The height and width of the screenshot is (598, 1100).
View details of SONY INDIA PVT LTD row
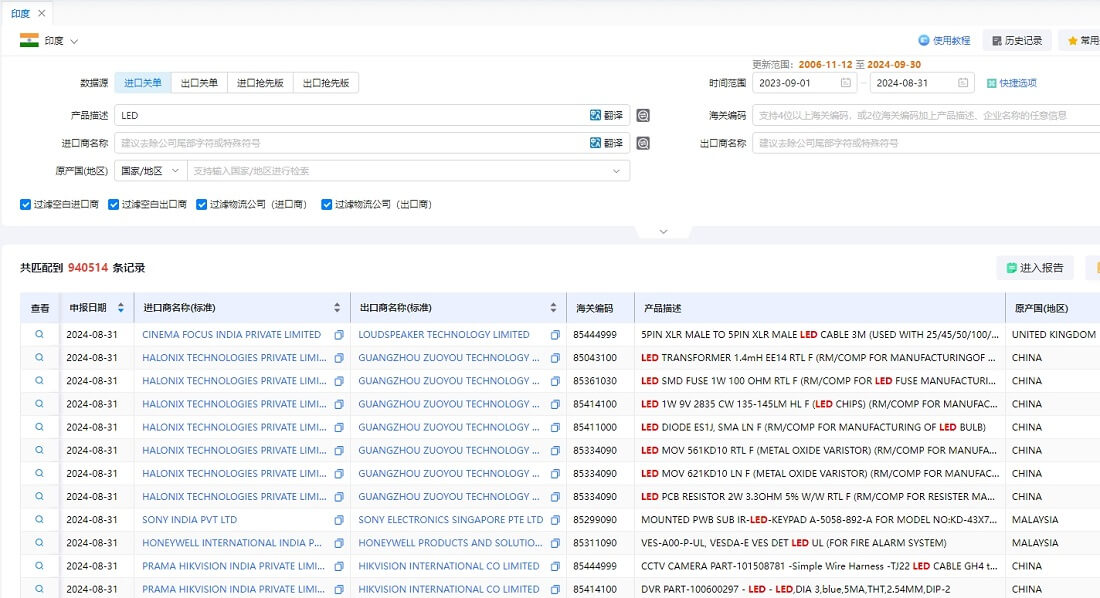(x=39, y=519)
